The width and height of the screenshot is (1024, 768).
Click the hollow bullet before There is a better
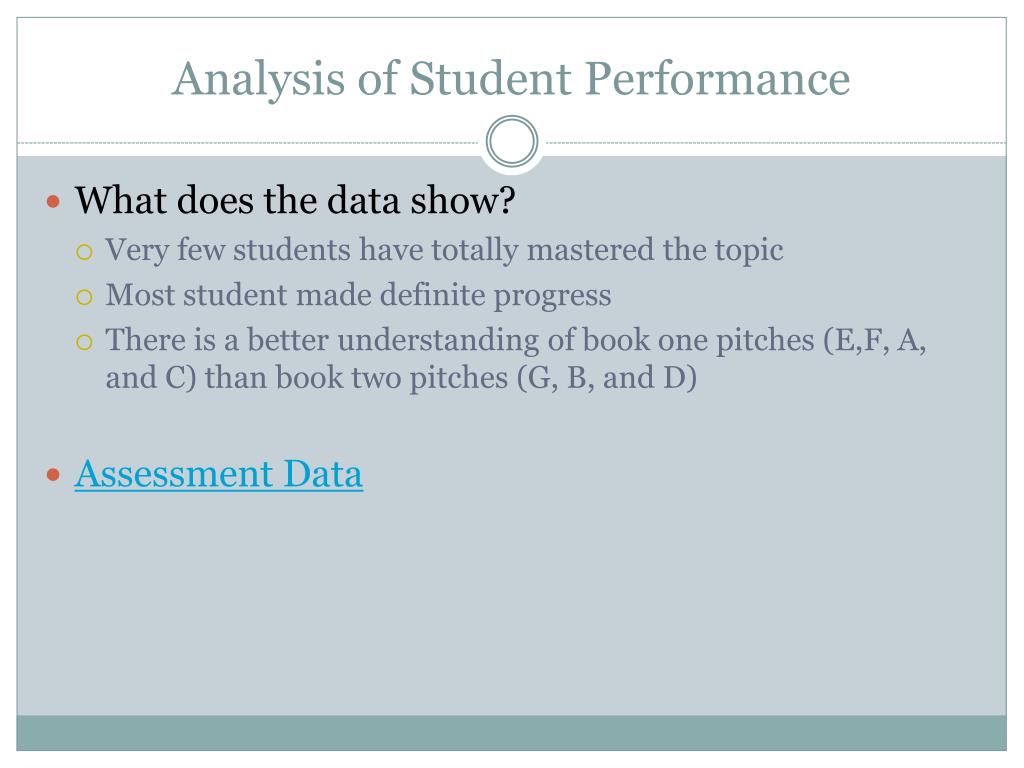click(x=84, y=342)
